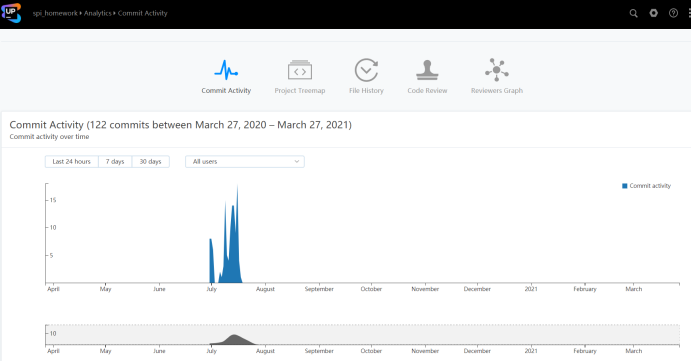Open the help question mark icon
The height and width of the screenshot is (361, 692).
[x=673, y=13]
